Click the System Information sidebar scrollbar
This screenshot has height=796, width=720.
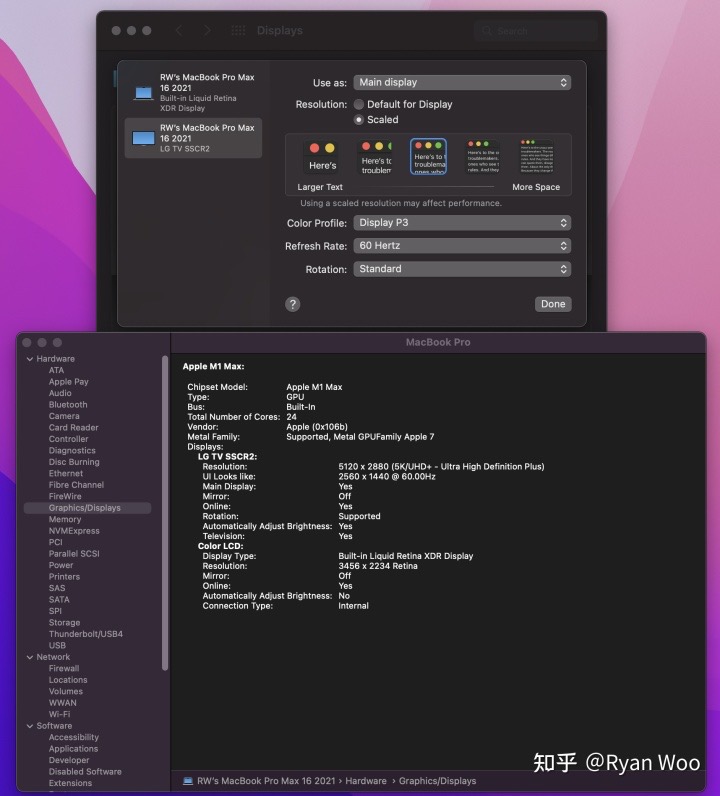(165, 513)
